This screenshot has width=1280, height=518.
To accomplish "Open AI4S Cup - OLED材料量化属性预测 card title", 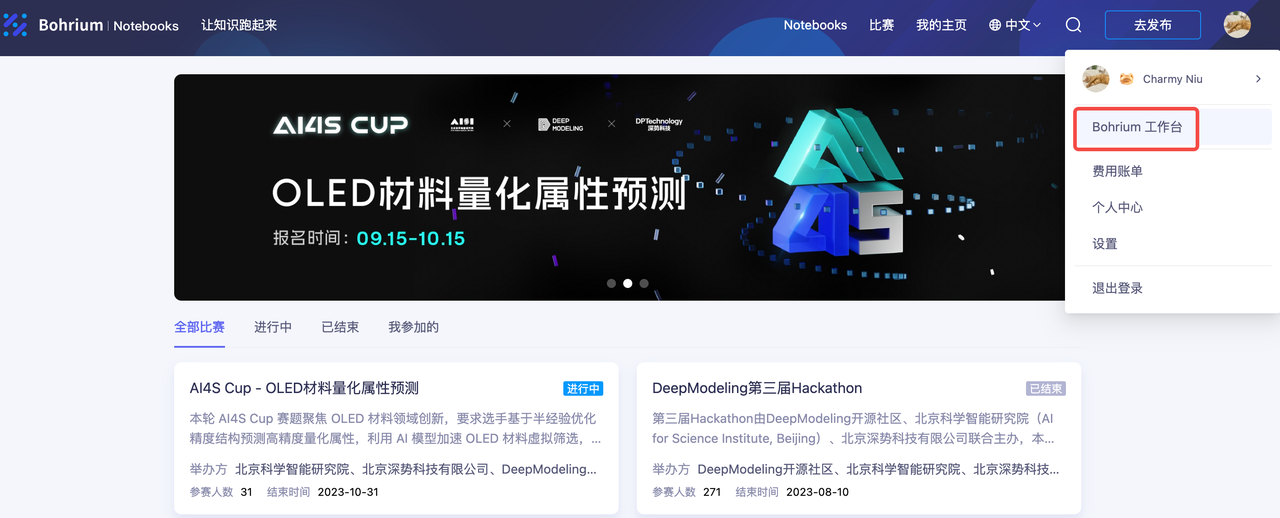I will (304, 388).
